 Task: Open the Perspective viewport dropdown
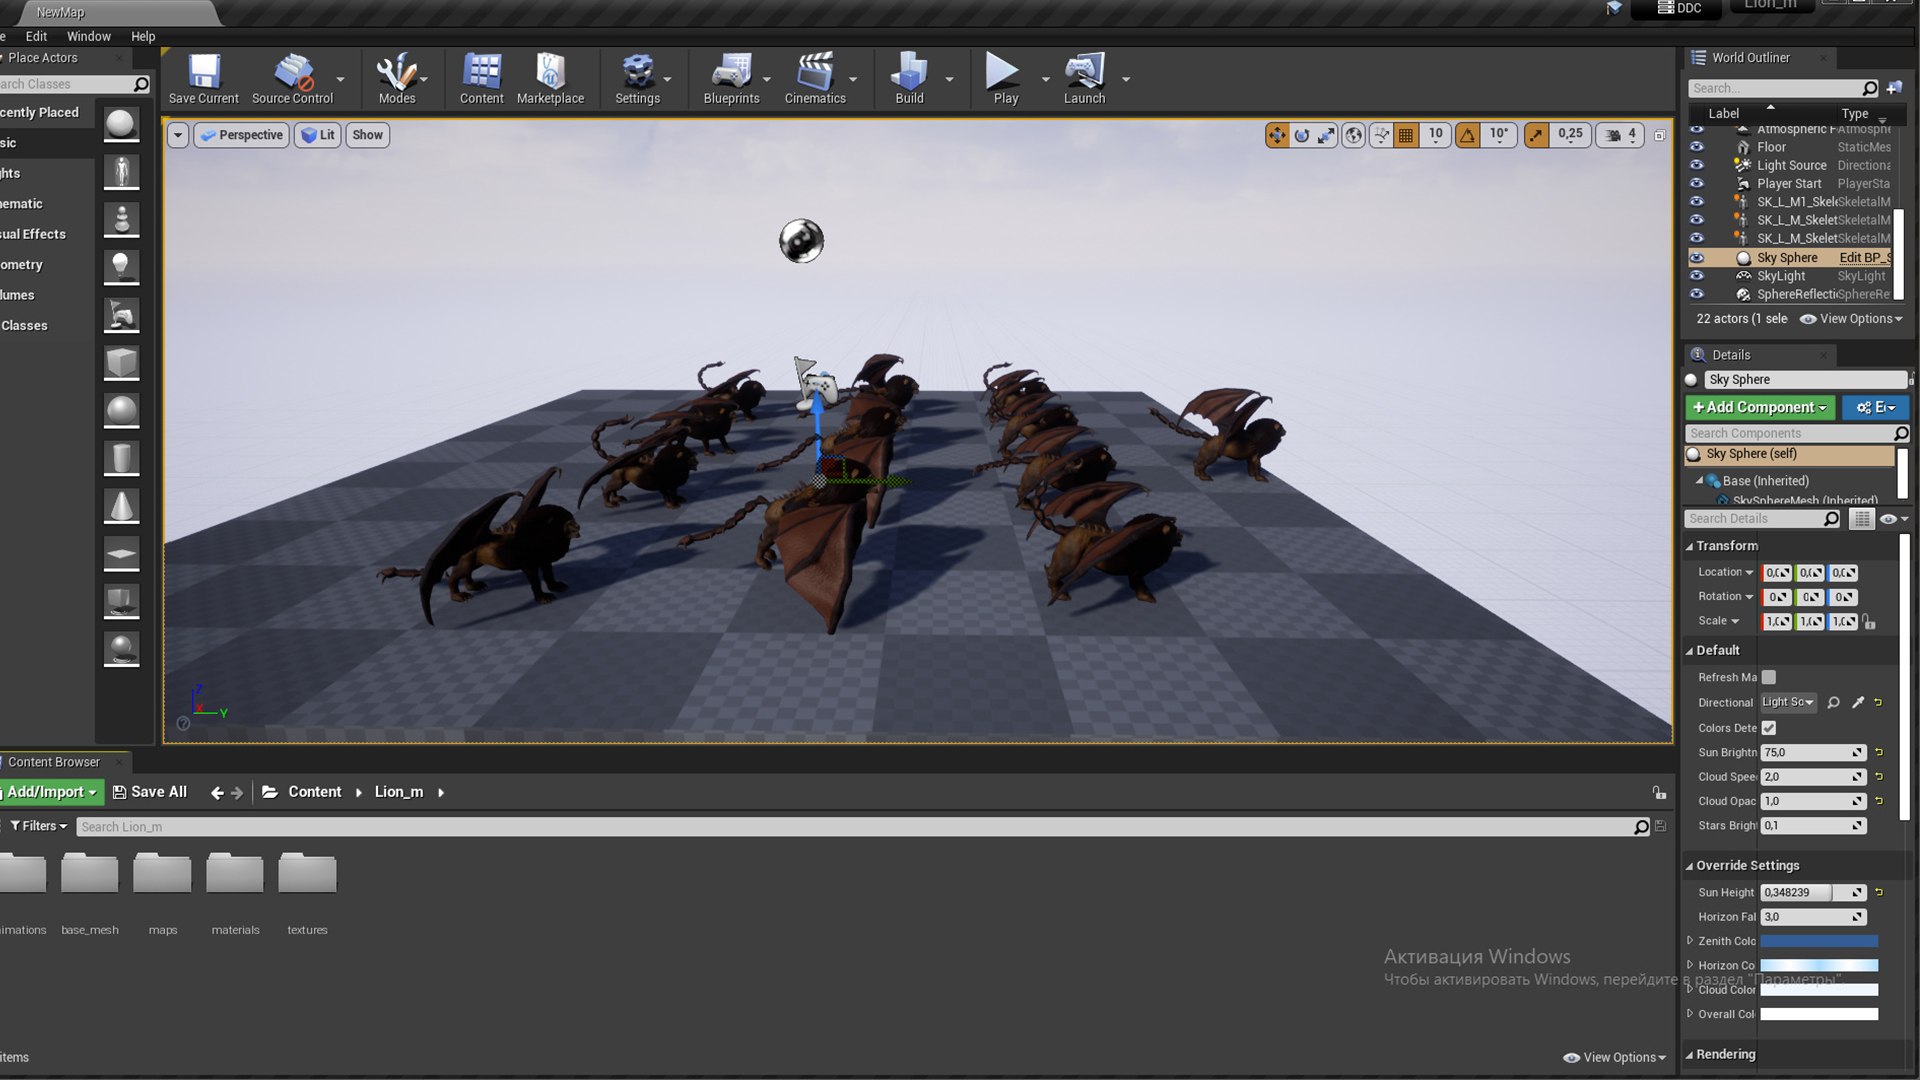point(242,135)
